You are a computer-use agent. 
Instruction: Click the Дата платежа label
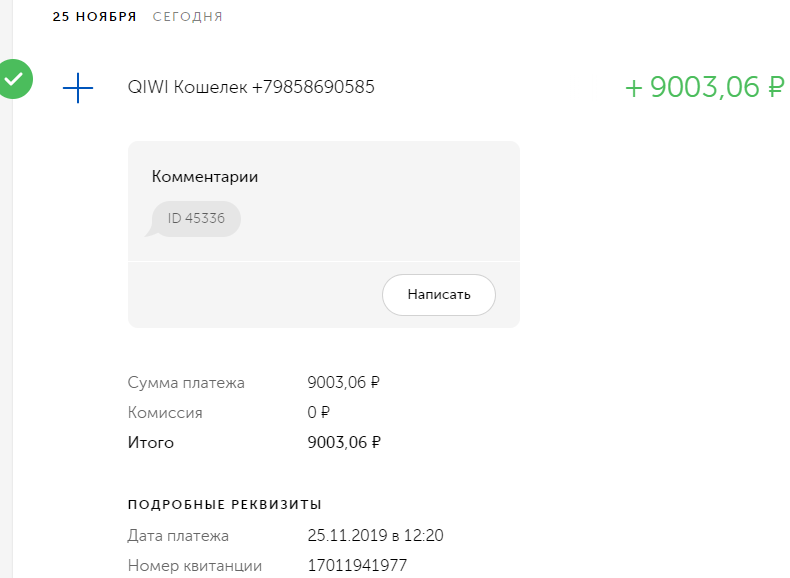178,536
